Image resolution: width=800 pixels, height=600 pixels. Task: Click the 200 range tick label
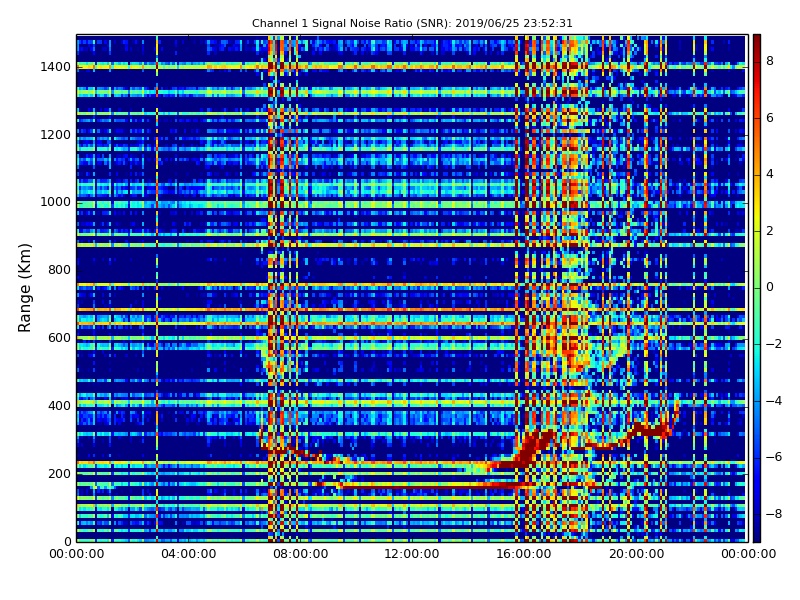[59, 473]
